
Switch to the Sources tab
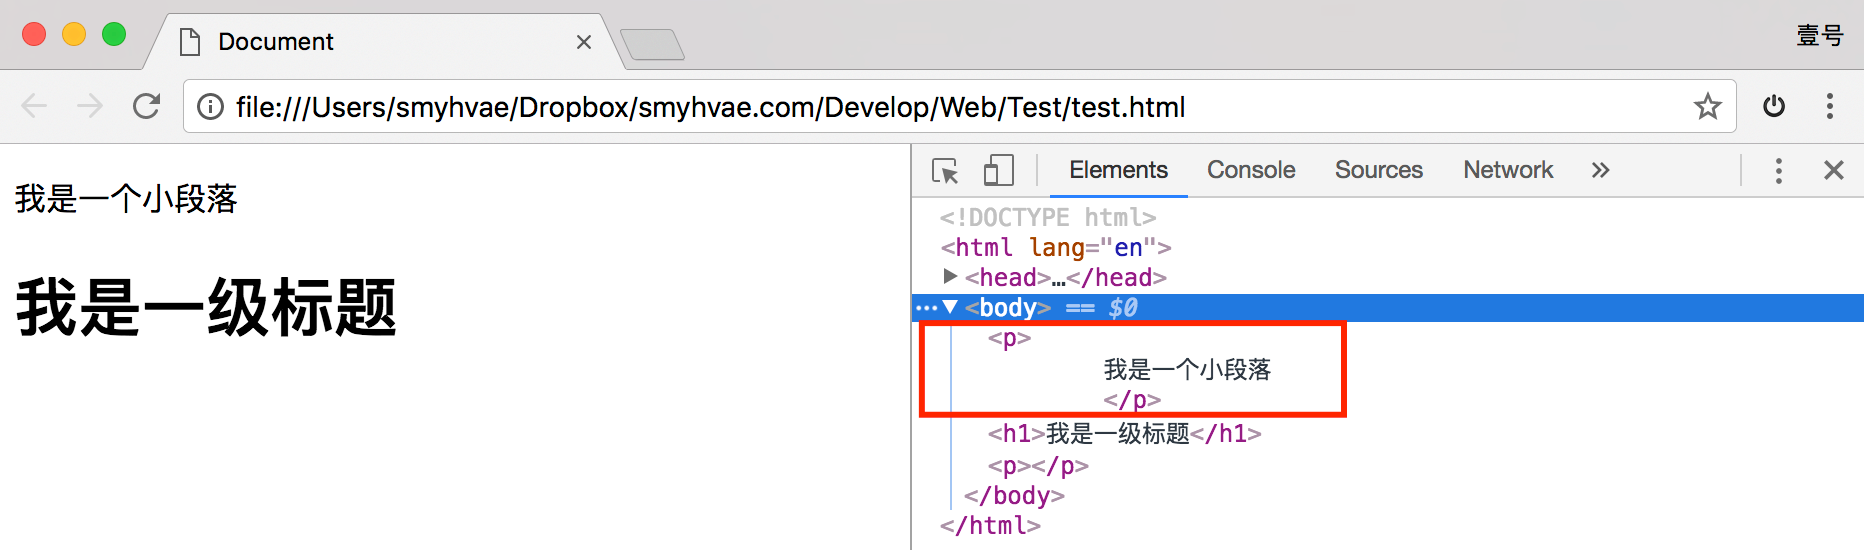(x=1378, y=170)
